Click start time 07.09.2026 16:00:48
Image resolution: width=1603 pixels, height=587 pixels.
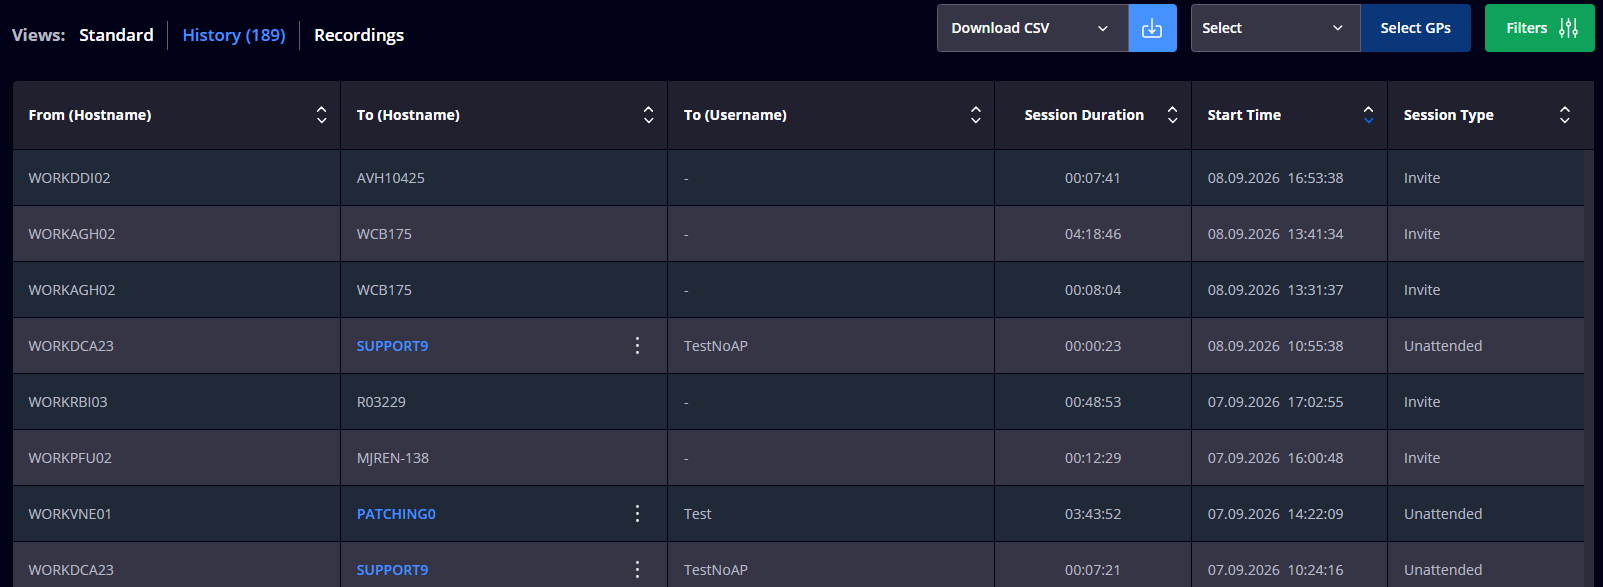pyautogui.click(x=1275, y=458)
